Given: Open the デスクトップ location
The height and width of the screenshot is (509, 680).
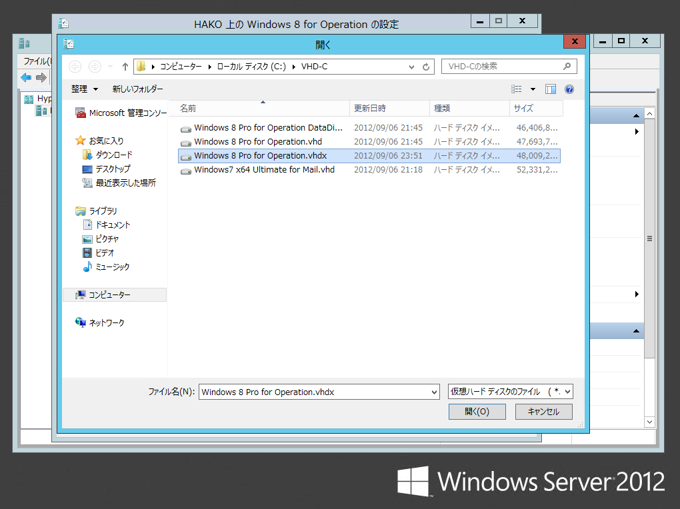Looking at the screenshot, I should (x=106, y=169).
